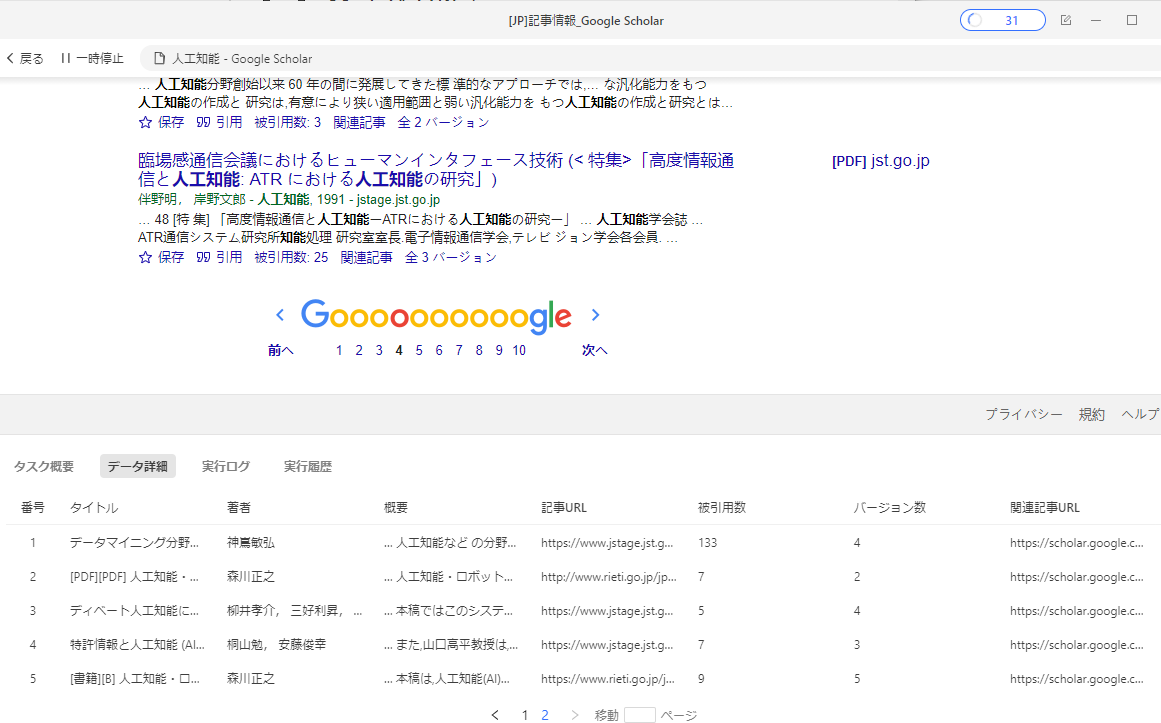Image resolution: width=1161 pixels, height=723 pixels.
Task: Click the 31 progress counter indicator
Action: (x=1003, y=20)
